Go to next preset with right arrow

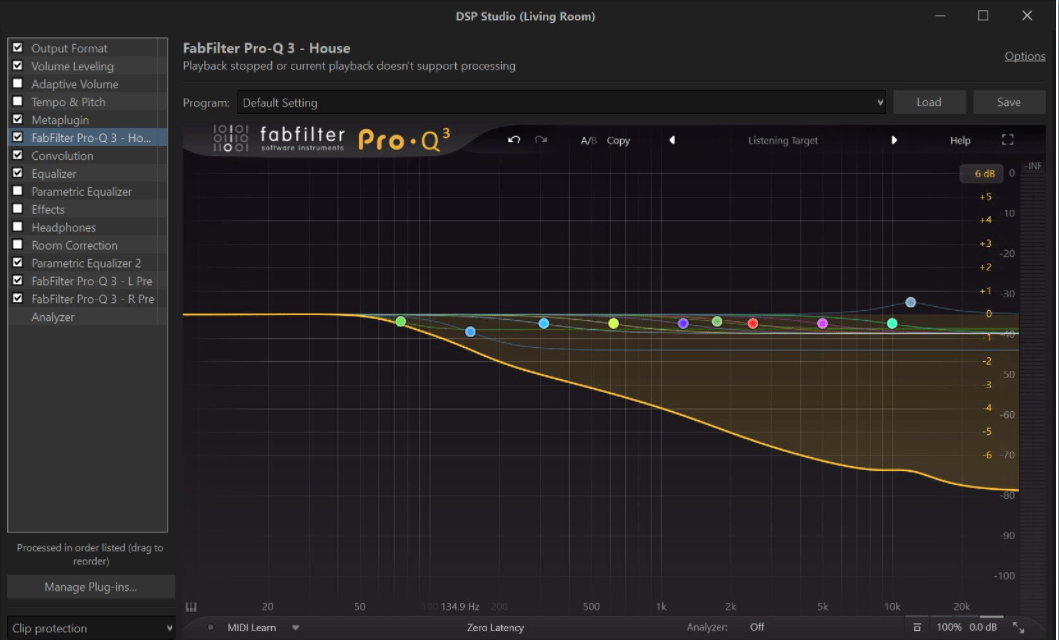pyautogui.click(x=894, y=140)
